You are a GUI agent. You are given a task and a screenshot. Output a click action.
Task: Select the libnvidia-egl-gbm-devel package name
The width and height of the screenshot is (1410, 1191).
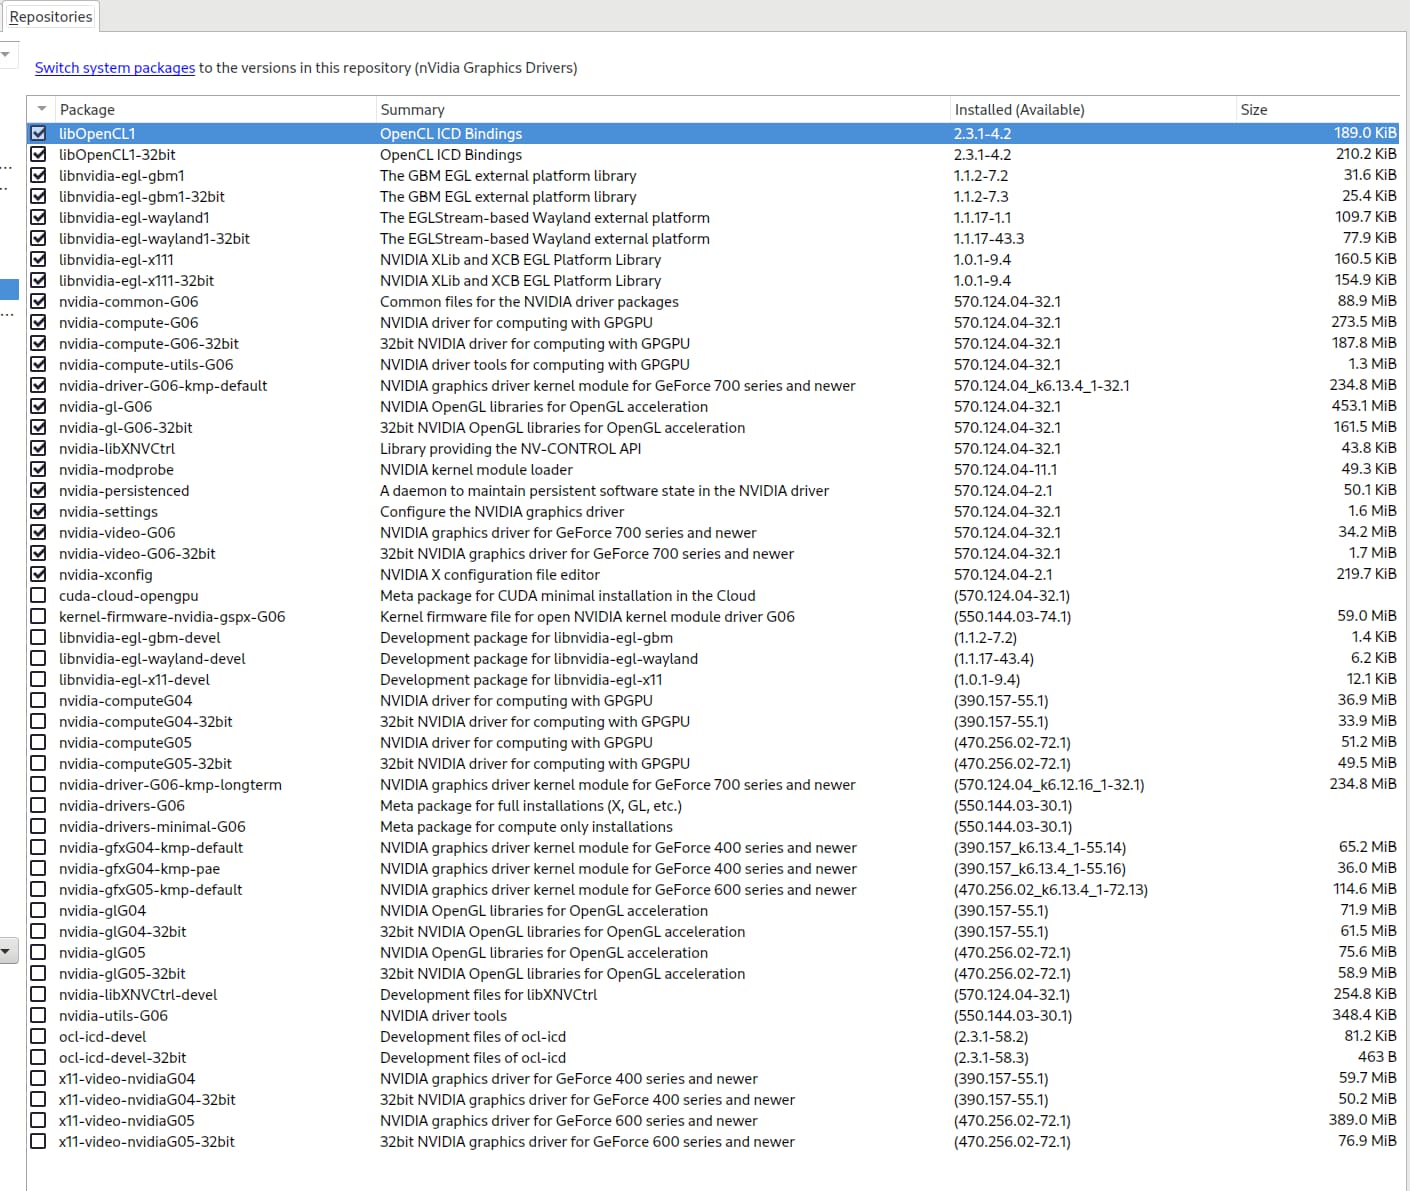[x=139, y=637]
